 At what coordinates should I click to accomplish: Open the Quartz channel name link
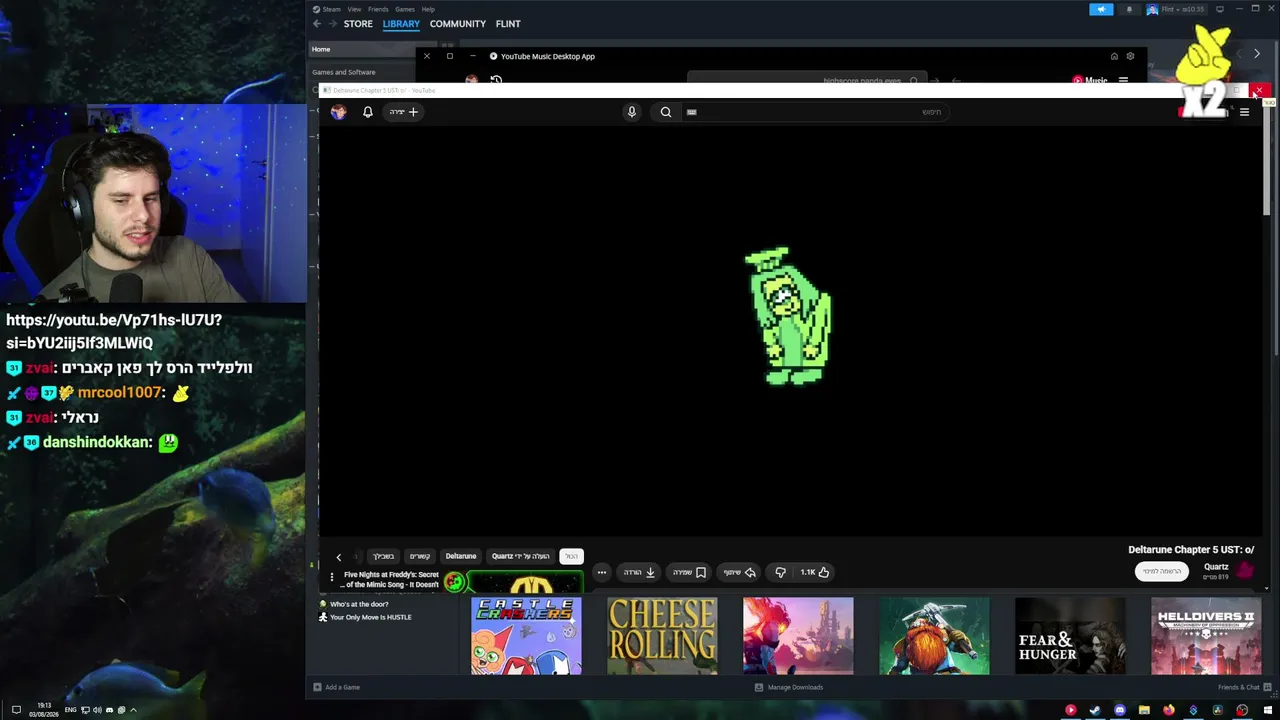pos(1216,567)
